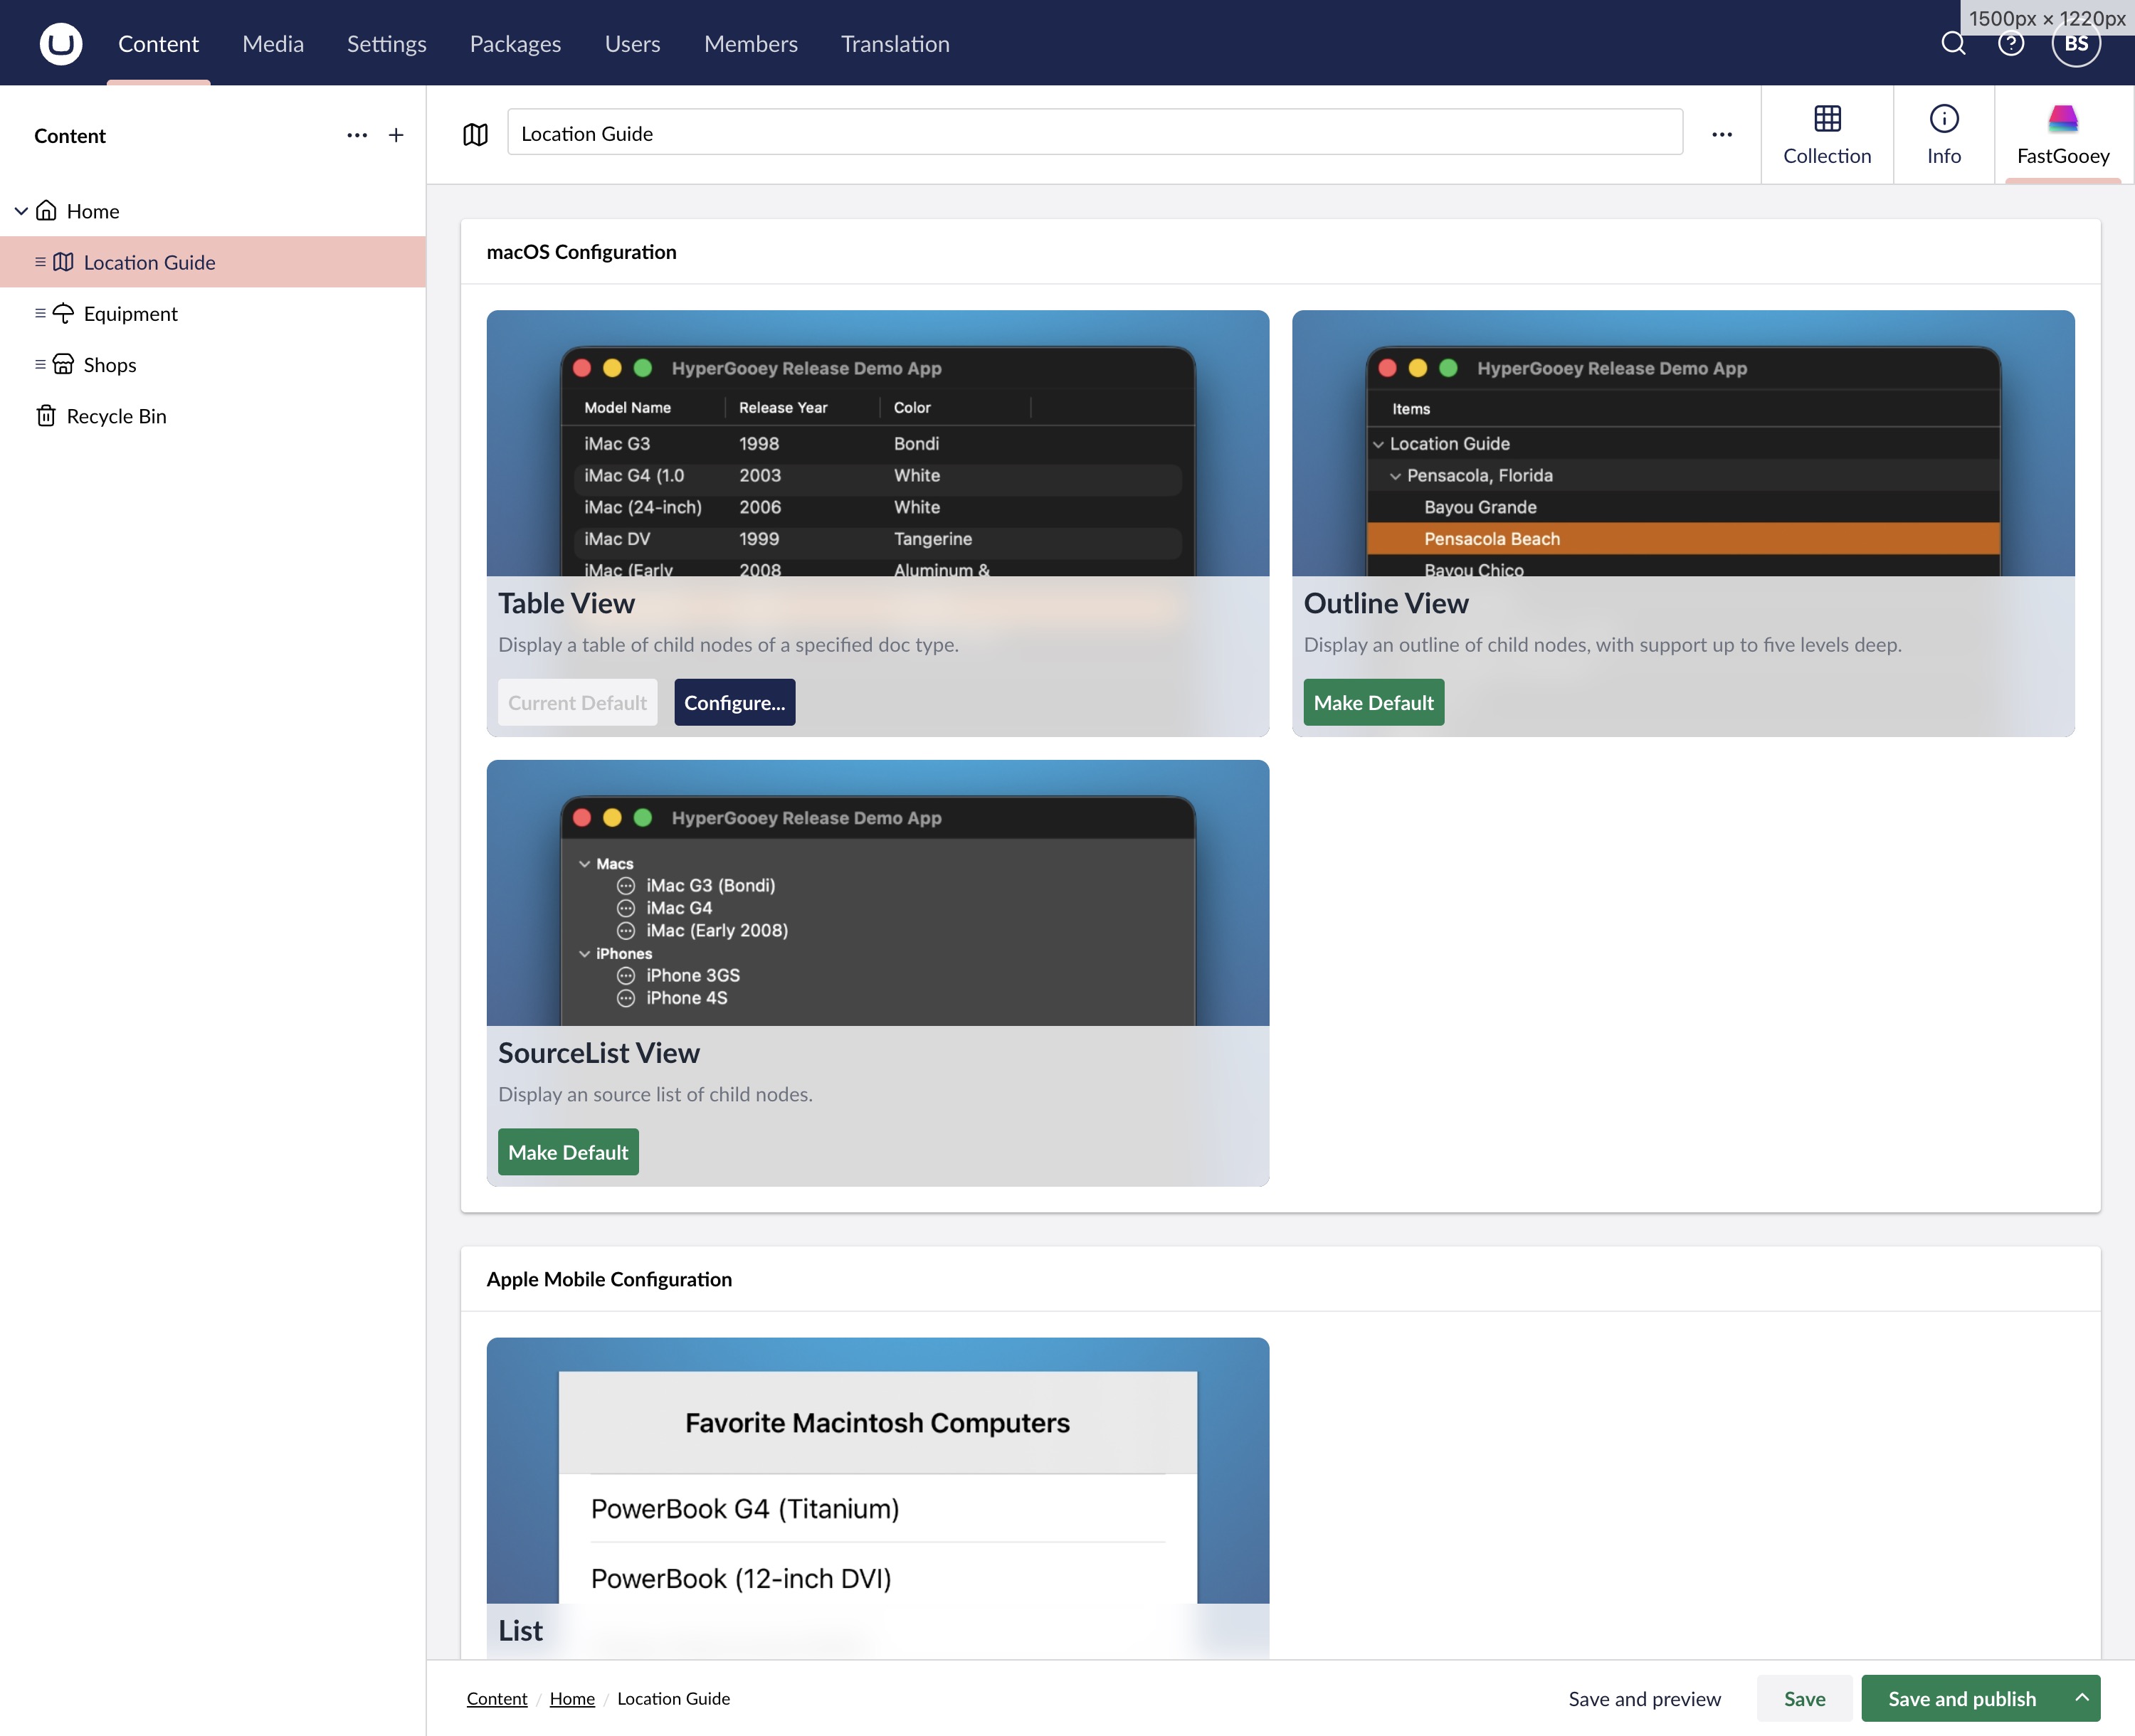This screenshot has width=2135, height=1736.
Task: Select Shops in the content tree
Action: (213, 364)
